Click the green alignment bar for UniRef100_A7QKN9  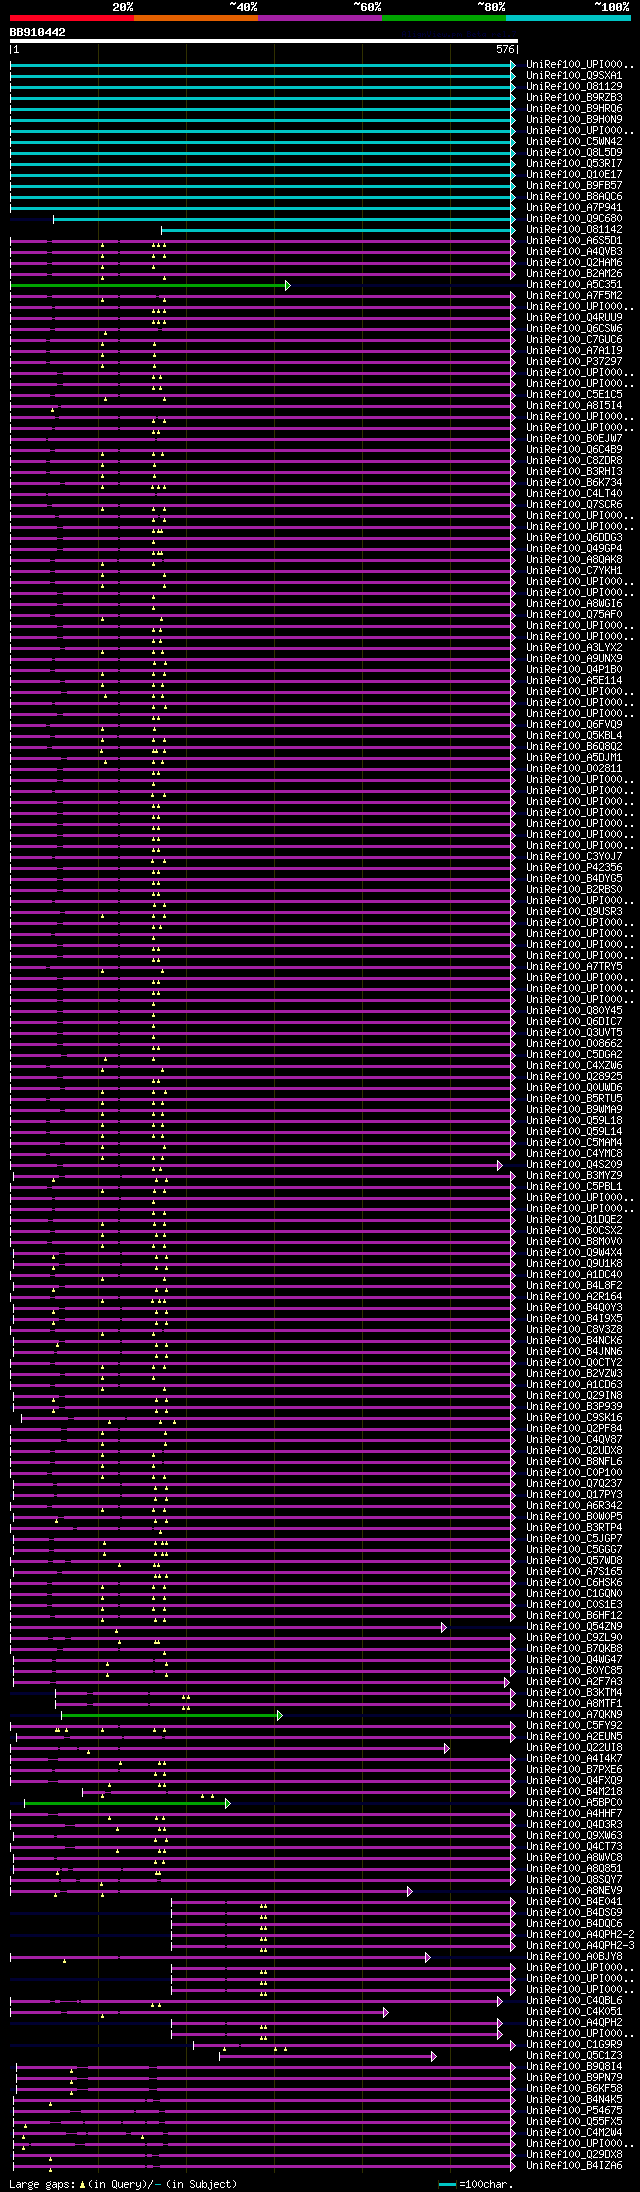tap(171, 1715)
